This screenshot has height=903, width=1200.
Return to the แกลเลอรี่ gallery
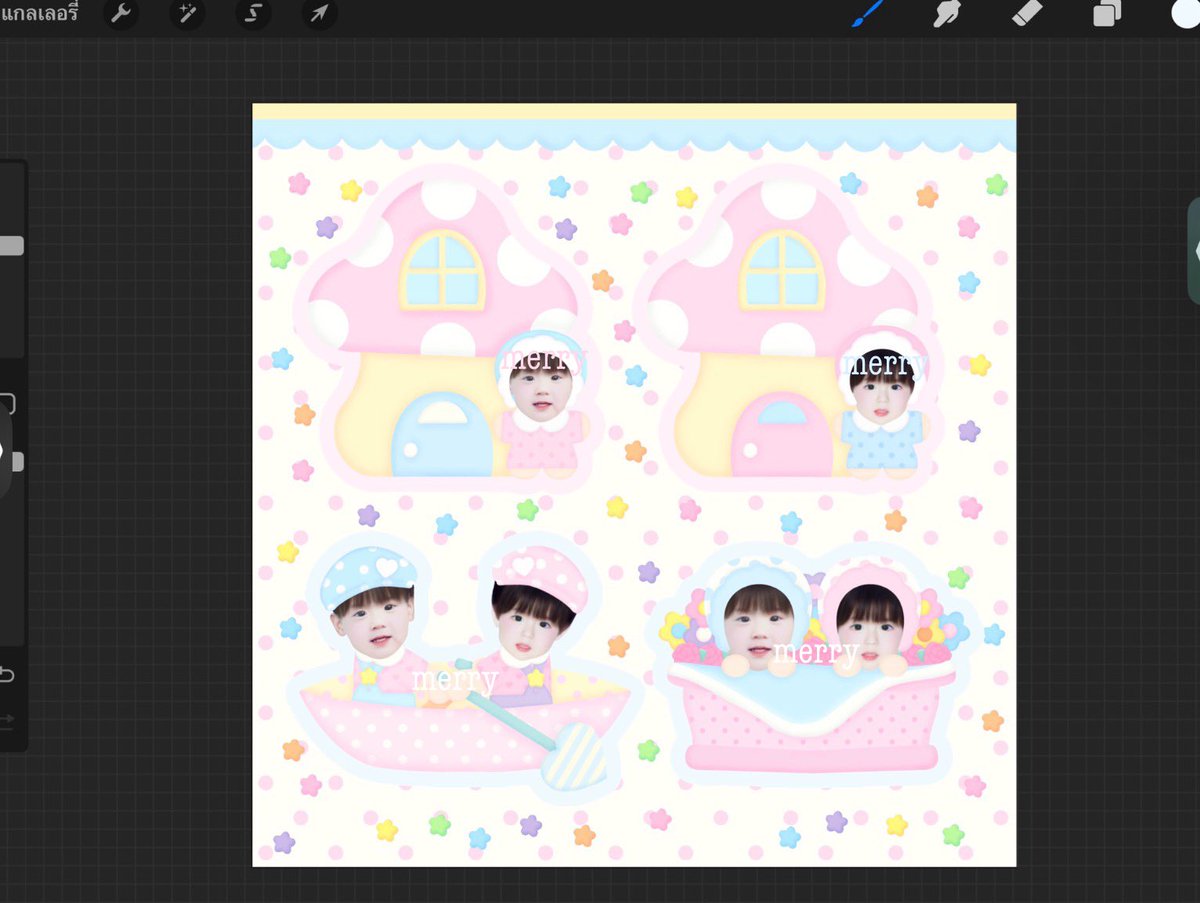pos(39,14)
